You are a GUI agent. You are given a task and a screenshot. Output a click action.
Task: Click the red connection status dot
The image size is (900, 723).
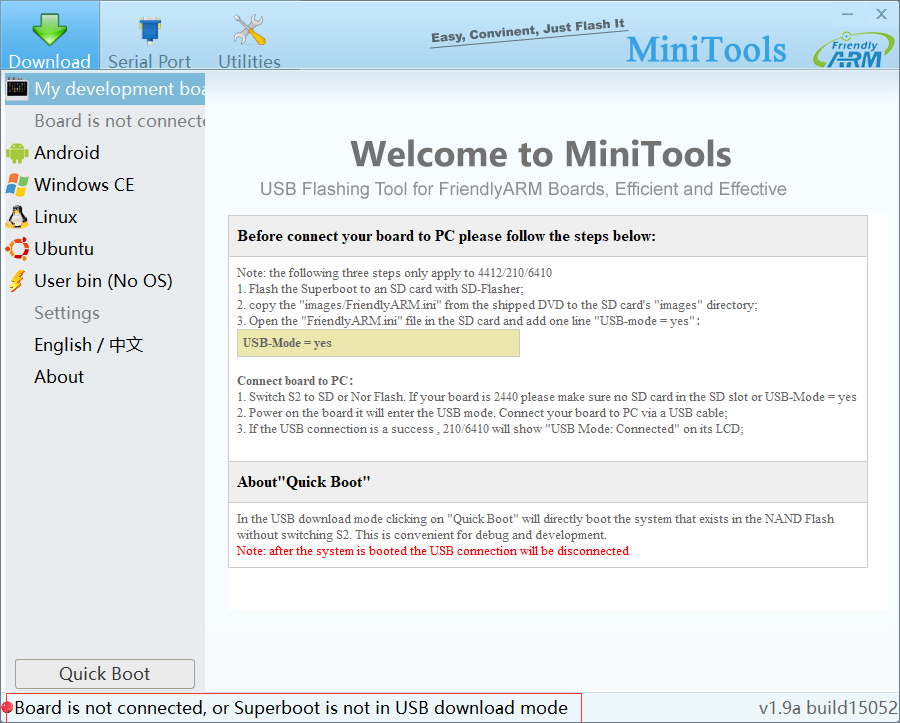pyautogui.click(x=8, y=707)
